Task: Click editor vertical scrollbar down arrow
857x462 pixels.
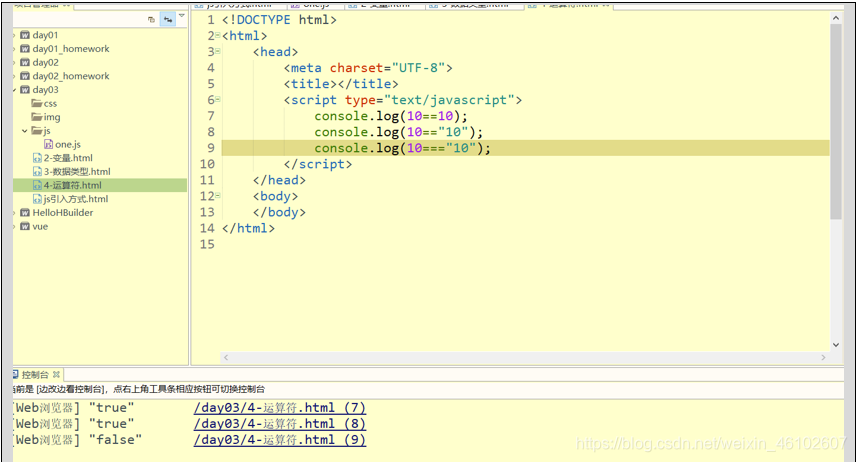Action: [836, 345]
